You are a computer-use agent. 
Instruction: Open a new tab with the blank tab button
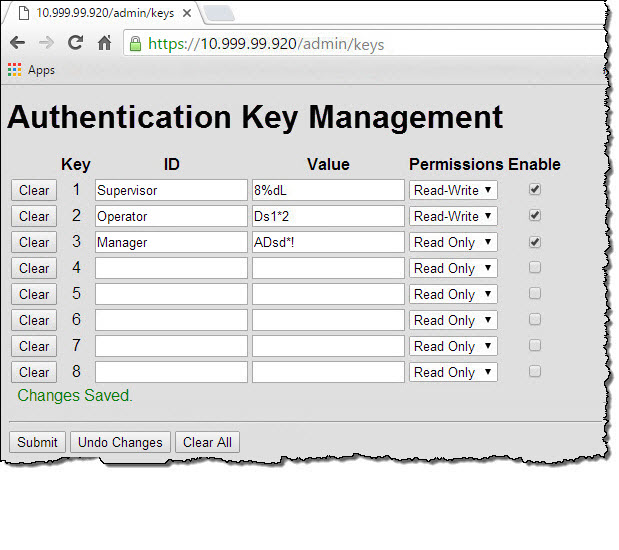219,13
